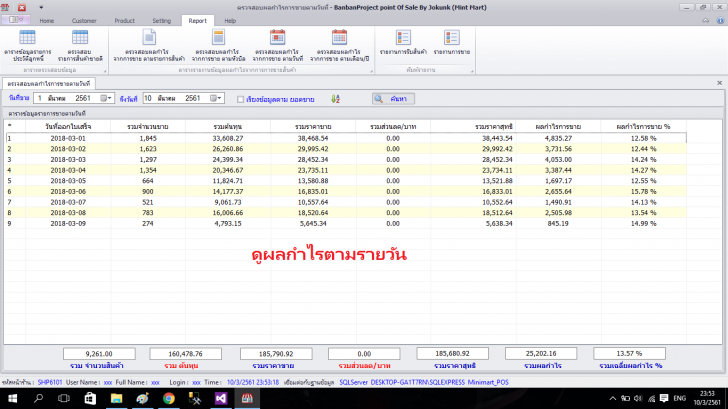Open Google Chrome from taskbar
This screenshot has width=728, height=409.
(x=169, y=398)
